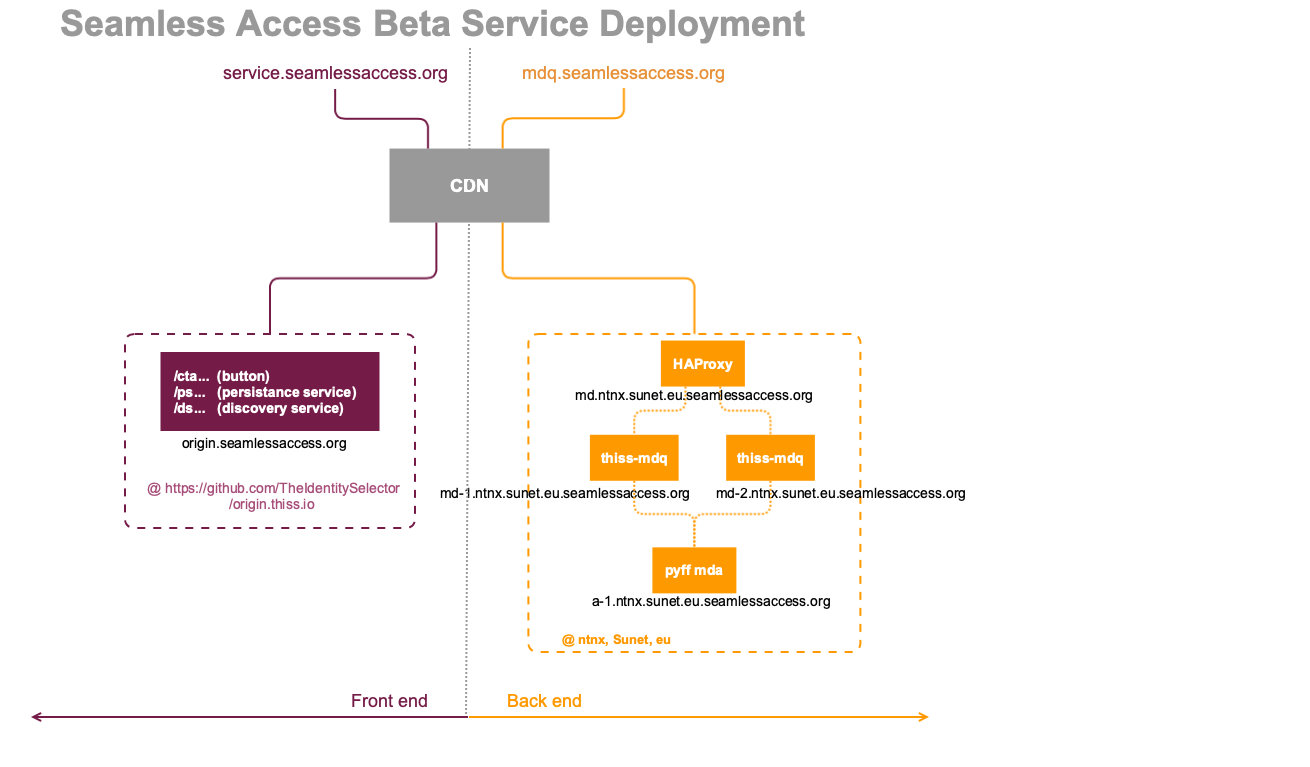Click the maroon /cta /ps /ds services box
Viewport: 1310px width, 767px height.
(270, 391)
